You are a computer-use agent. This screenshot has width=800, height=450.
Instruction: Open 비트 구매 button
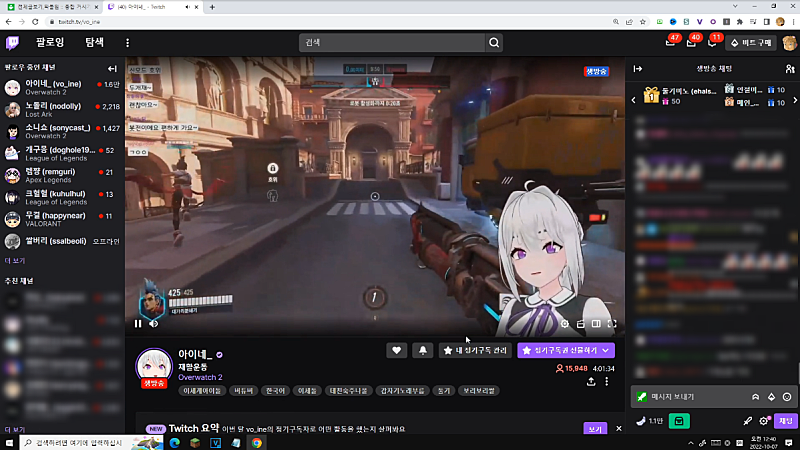[752, 43]
